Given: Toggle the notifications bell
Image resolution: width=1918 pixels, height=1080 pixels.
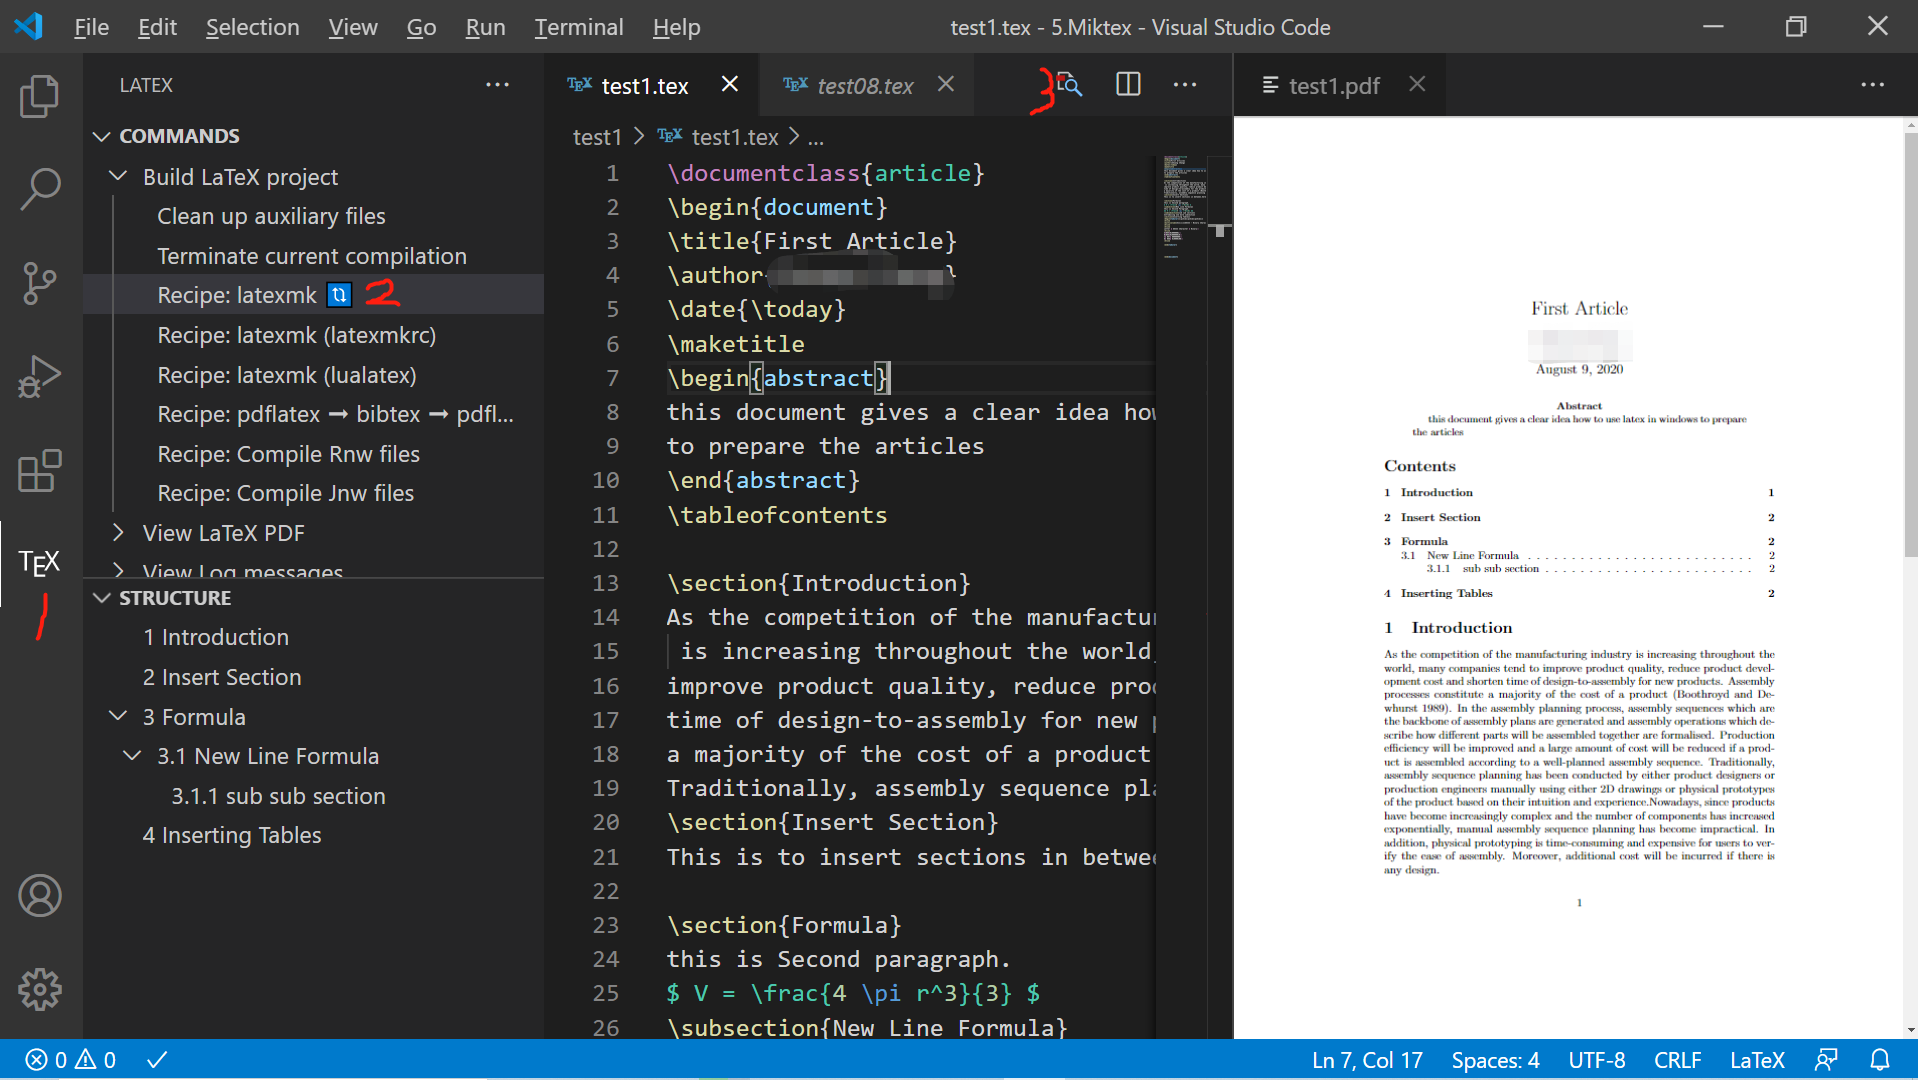Looking at the screenshot, I should pyautogui.click(x=1880, y=1059).
